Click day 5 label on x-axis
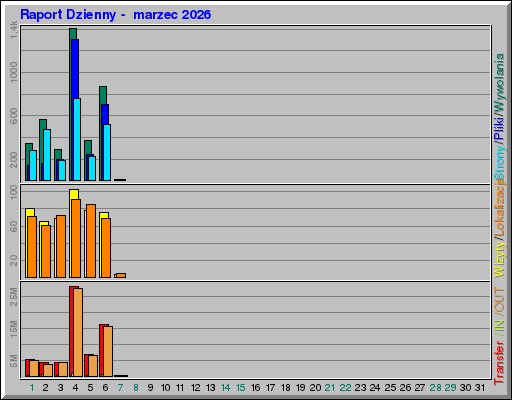The image size is (512, 400). 90,388
